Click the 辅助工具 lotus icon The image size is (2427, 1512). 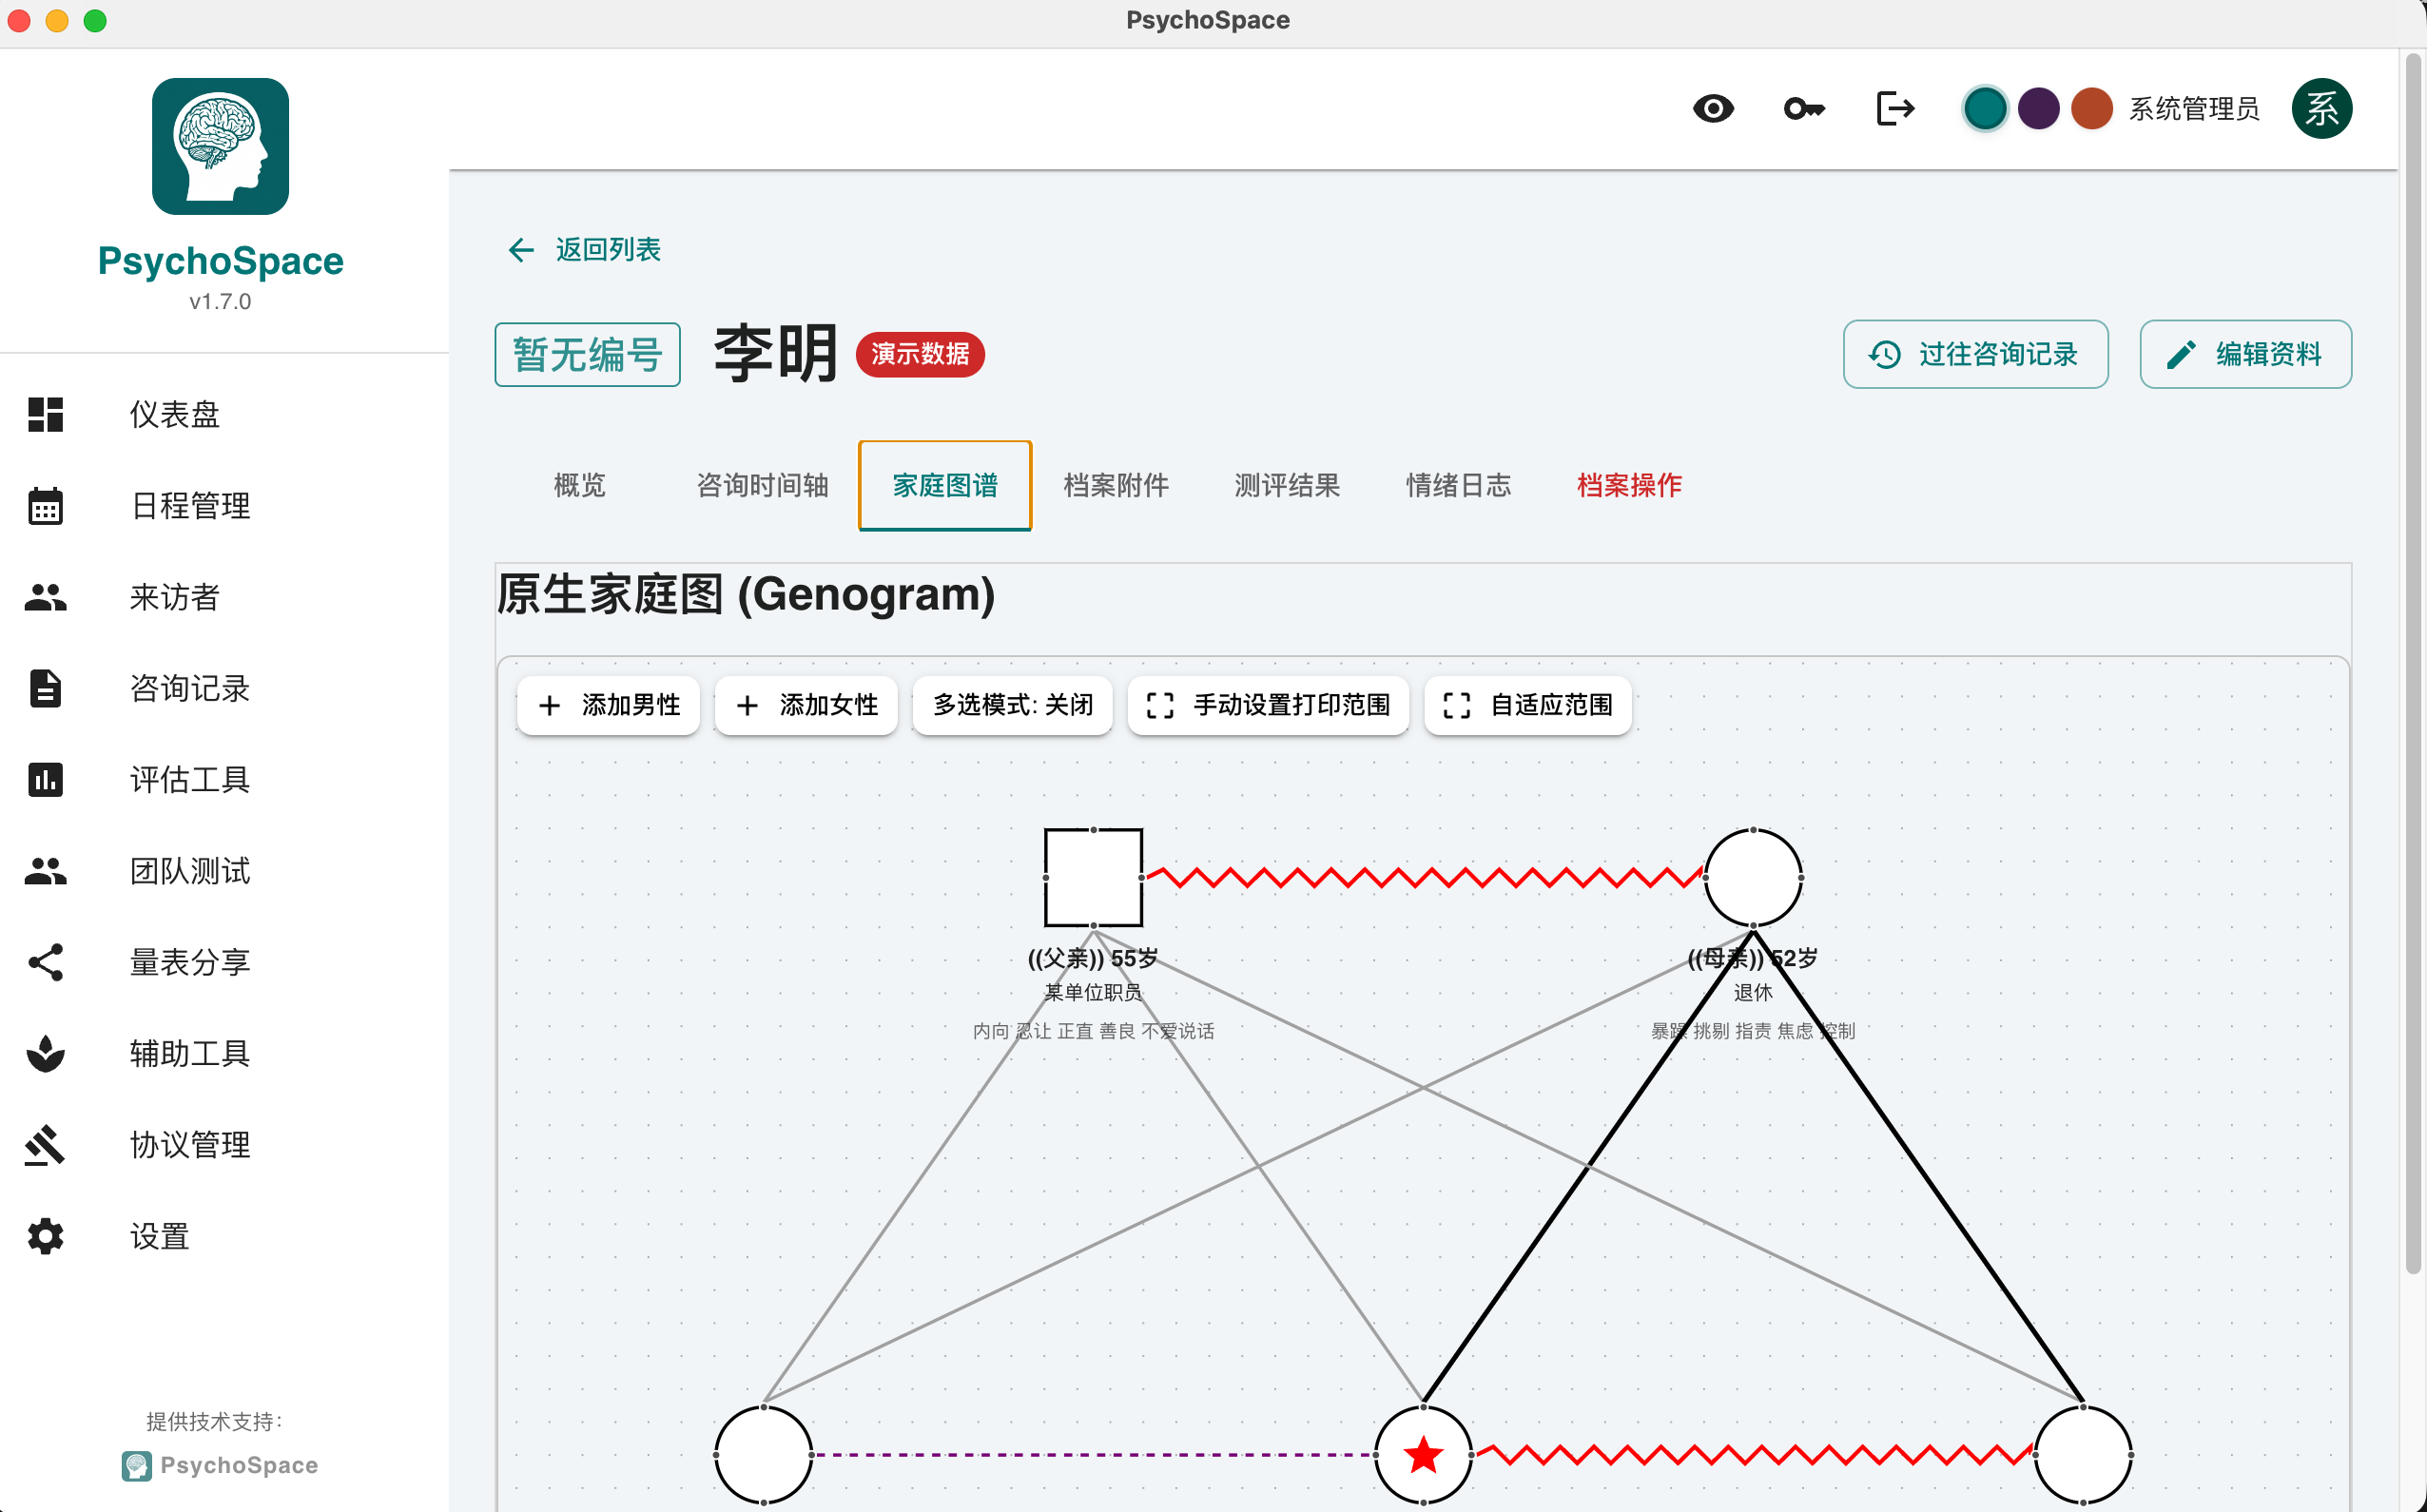45,1053
